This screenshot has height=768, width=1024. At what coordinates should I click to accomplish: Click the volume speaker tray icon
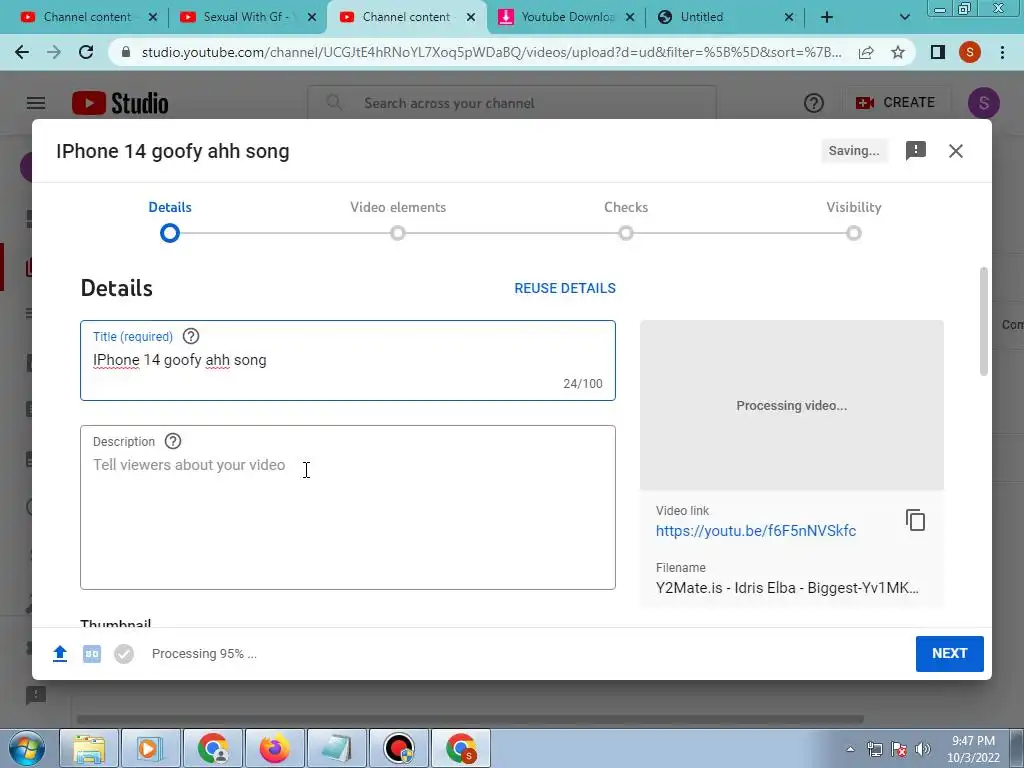point(923,749)
